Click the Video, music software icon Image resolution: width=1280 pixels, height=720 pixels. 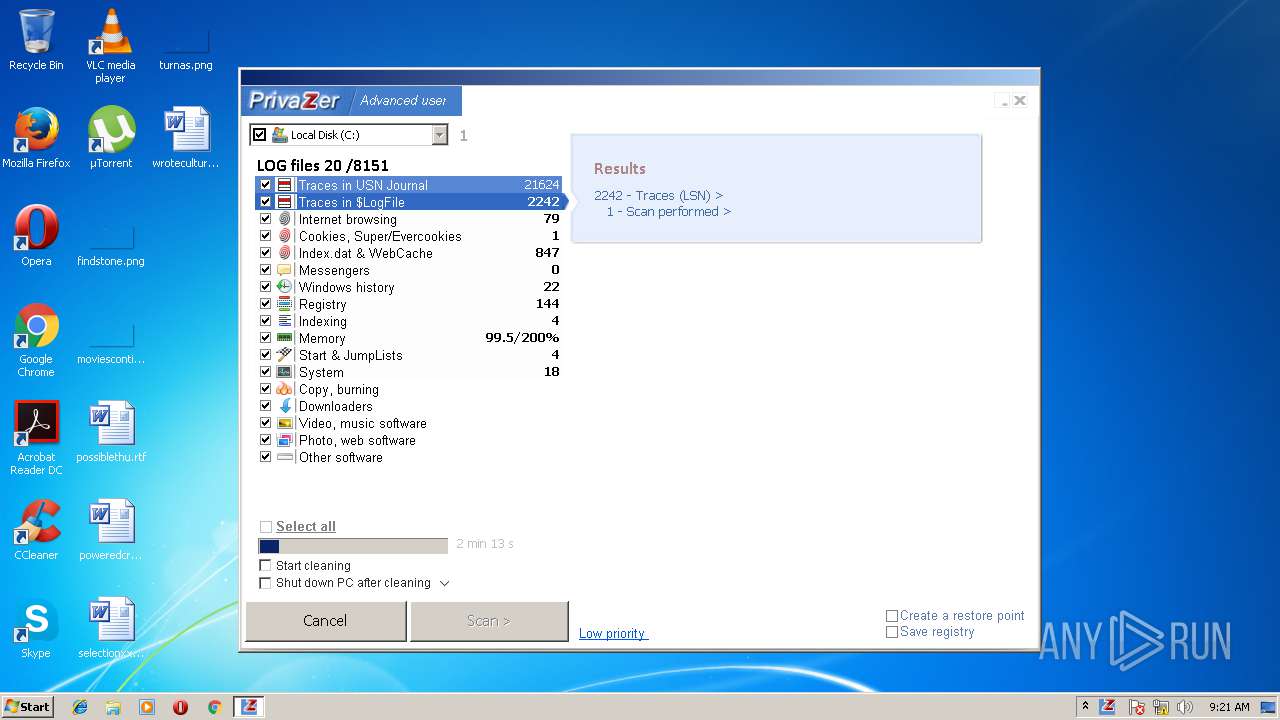tap(285, 423)
